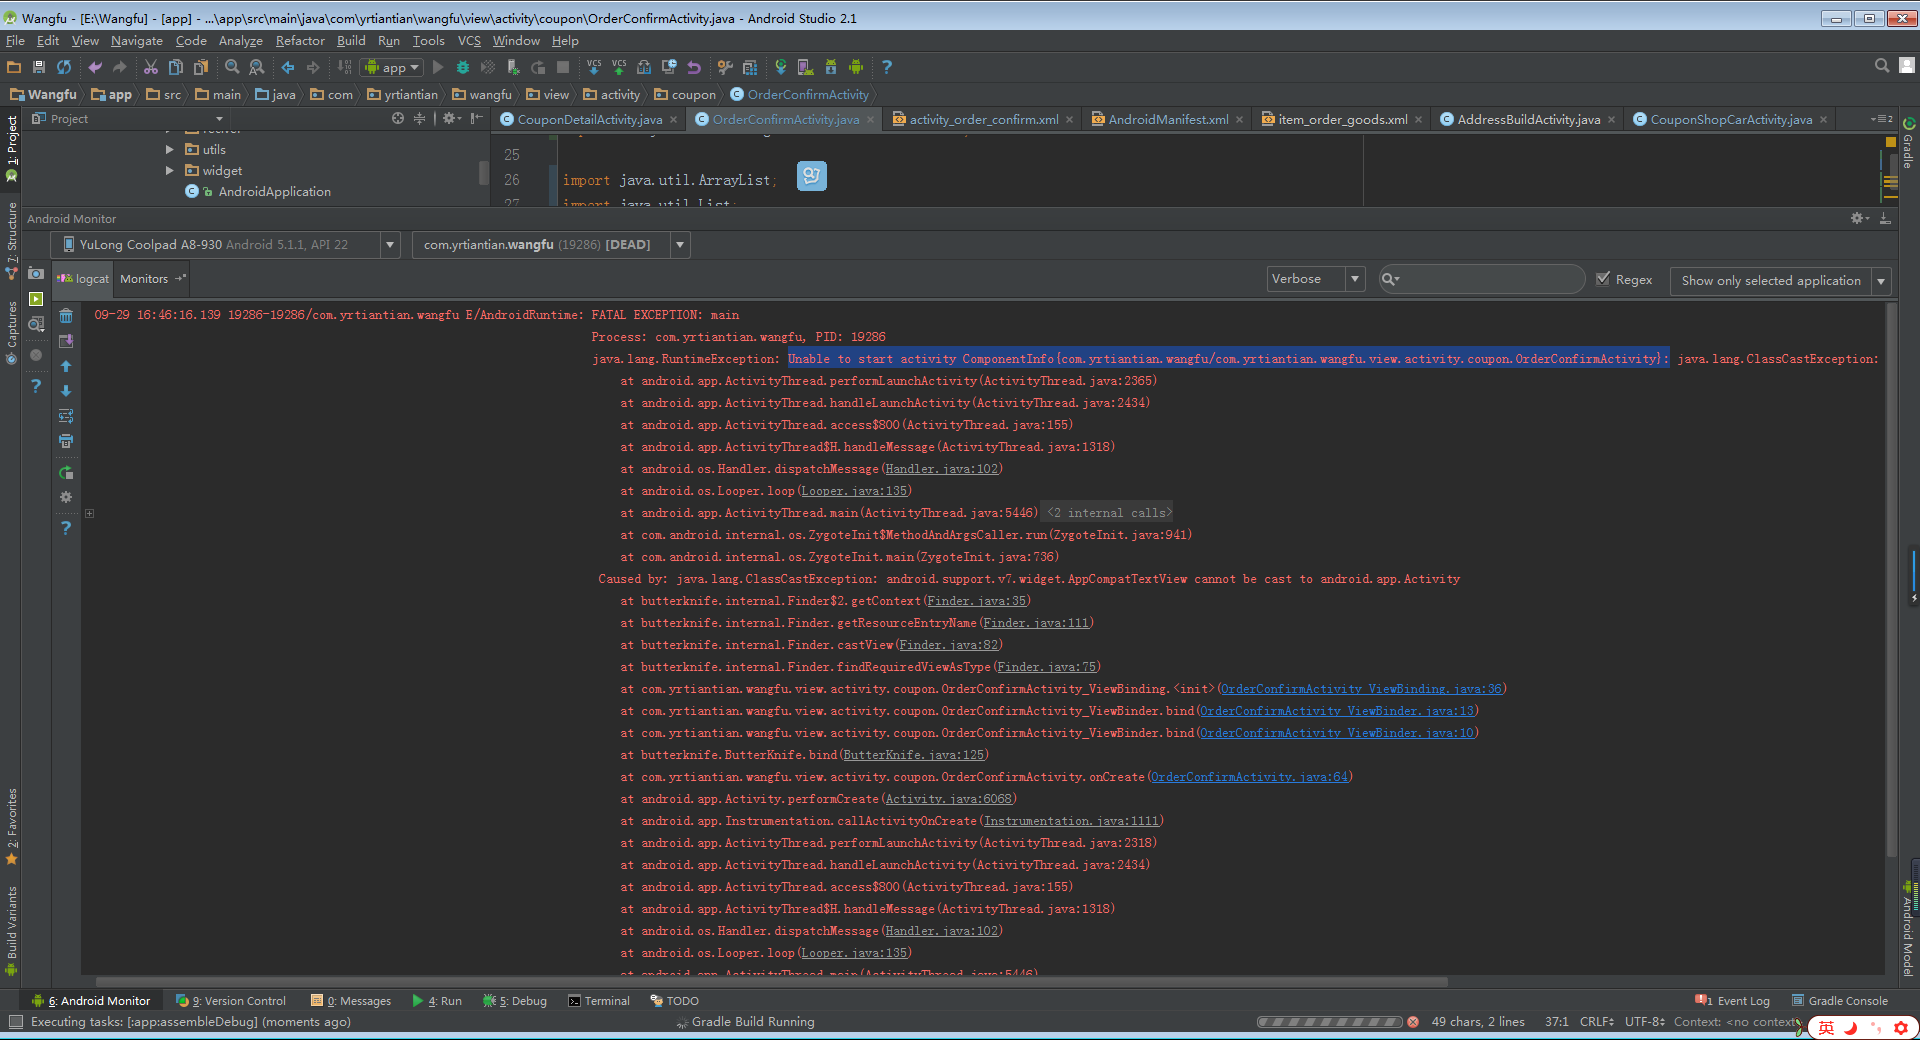The height and width of the screenshot is (1040, 1920).
Task: Open the VCS menu
Action: [x=469, y=41]
